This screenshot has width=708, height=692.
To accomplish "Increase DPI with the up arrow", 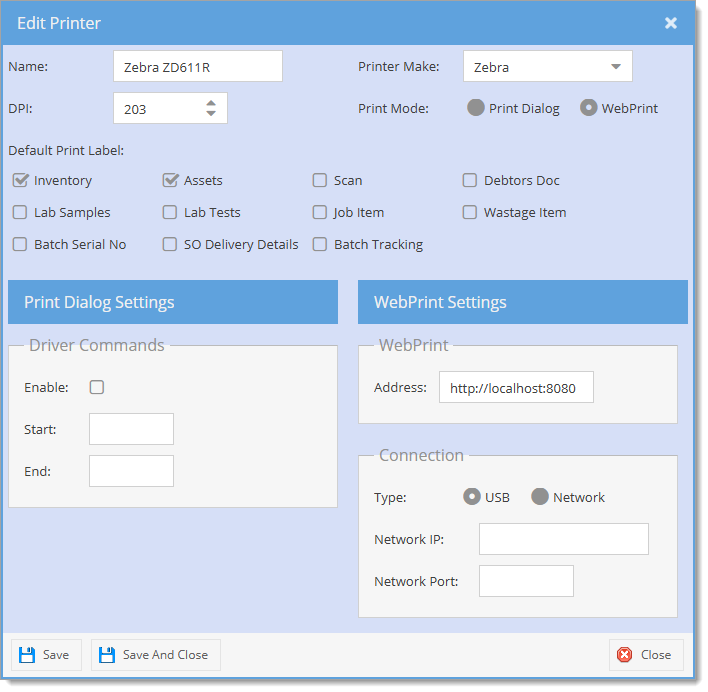I will 211,103.
